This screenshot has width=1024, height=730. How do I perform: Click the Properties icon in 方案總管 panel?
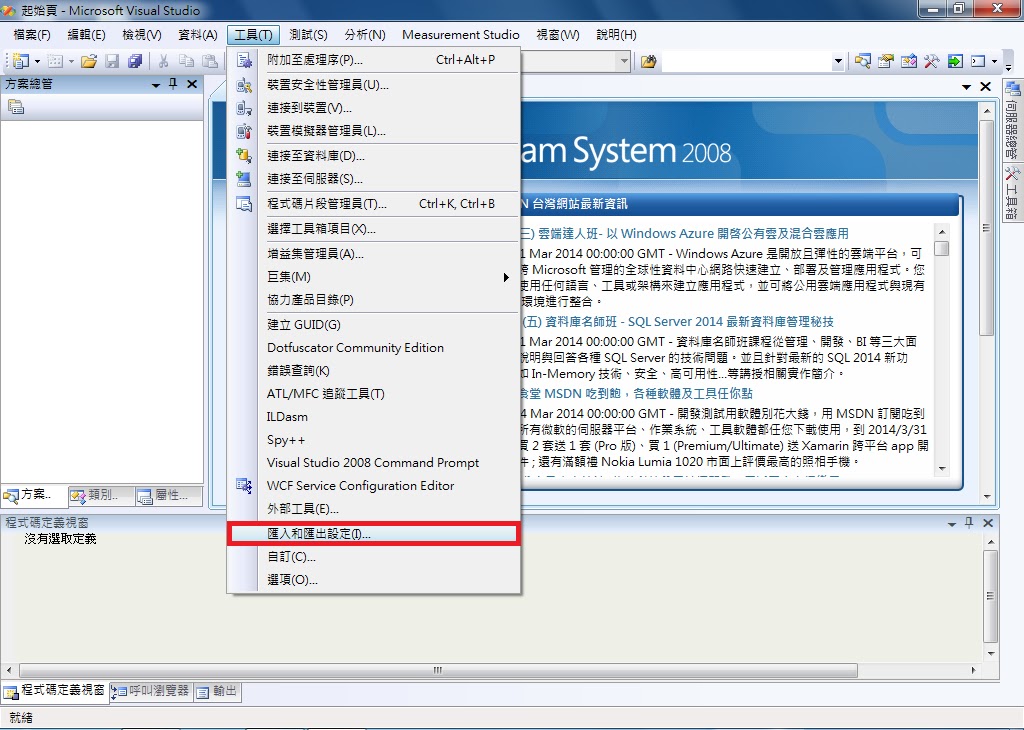point(16,107)
